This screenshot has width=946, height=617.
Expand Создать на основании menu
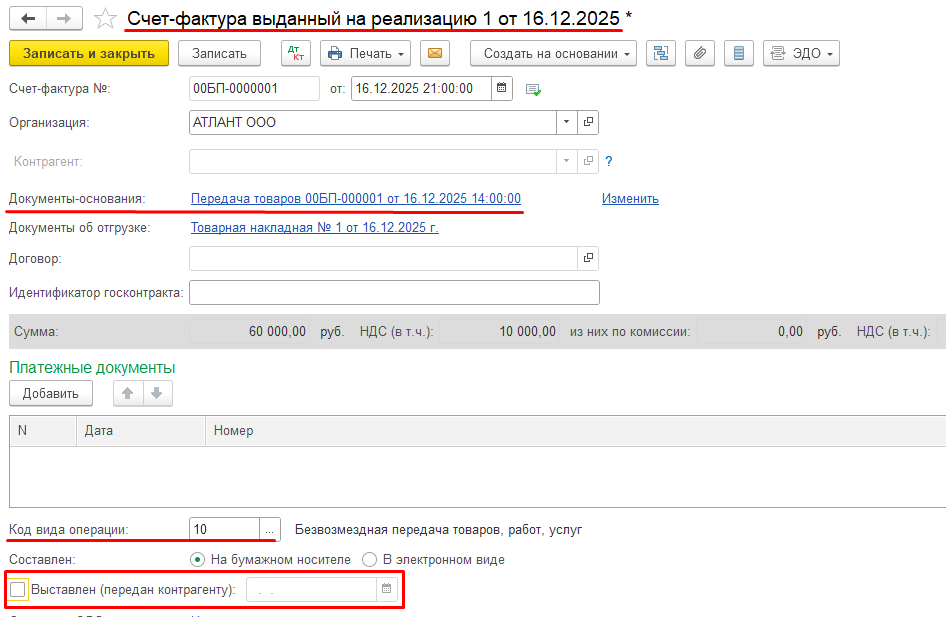click(553, 53)
